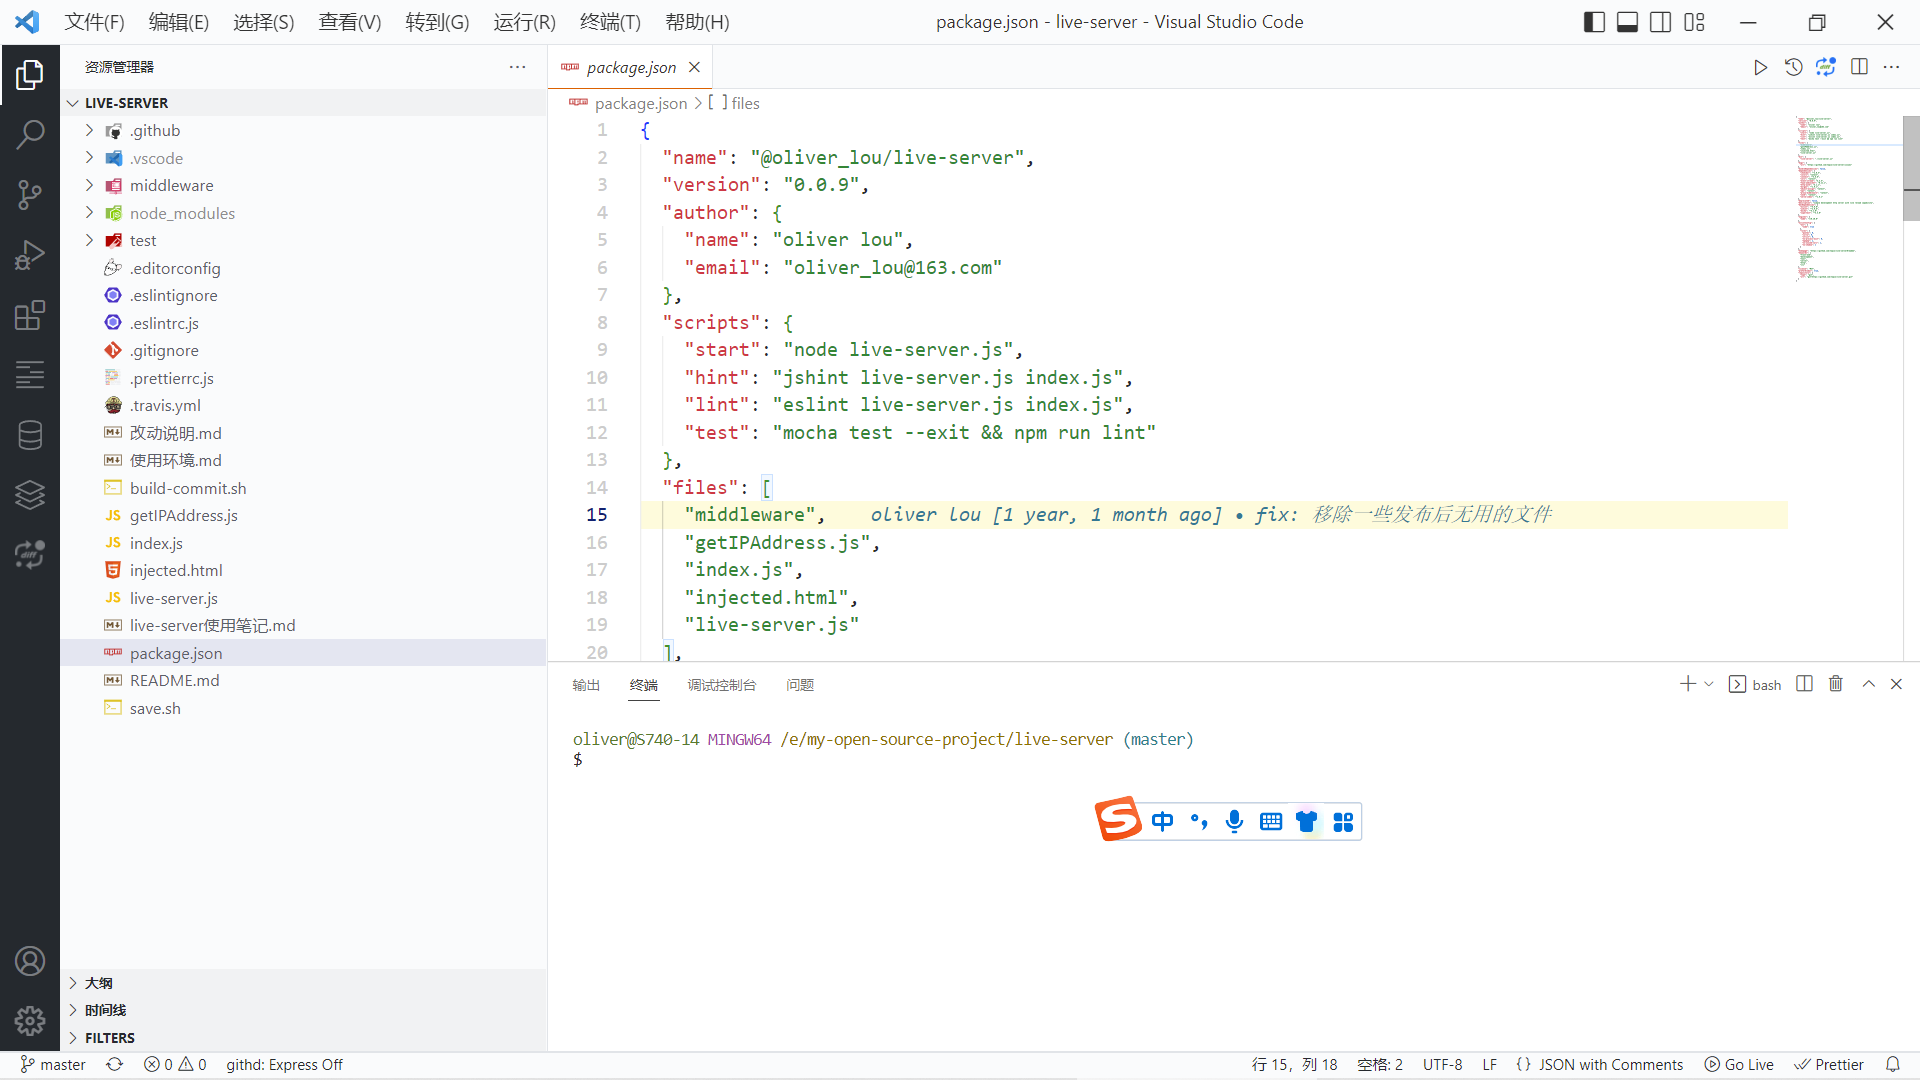This screenshot has width=1920, height=1080.
Task: Click notifications bell in status bar
Action: point(1893,1065)
